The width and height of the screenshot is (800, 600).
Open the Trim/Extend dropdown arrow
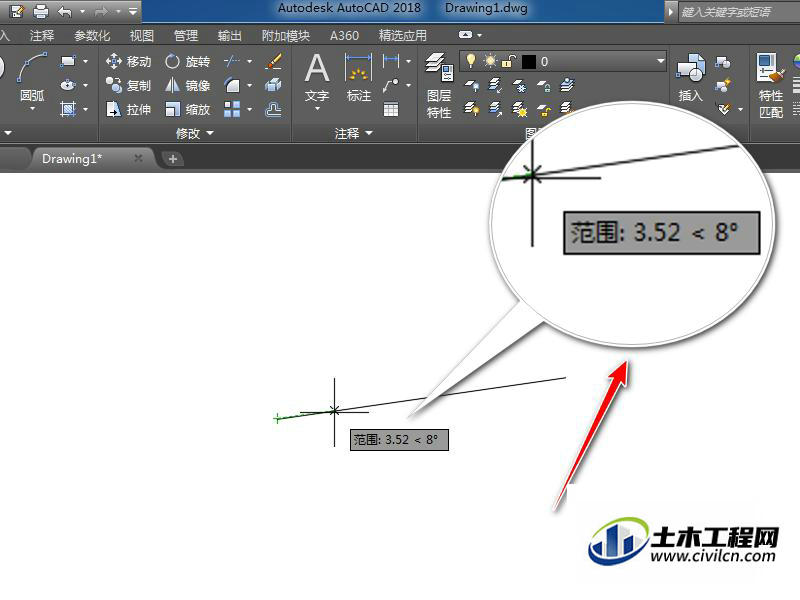[x=249, y=62]
